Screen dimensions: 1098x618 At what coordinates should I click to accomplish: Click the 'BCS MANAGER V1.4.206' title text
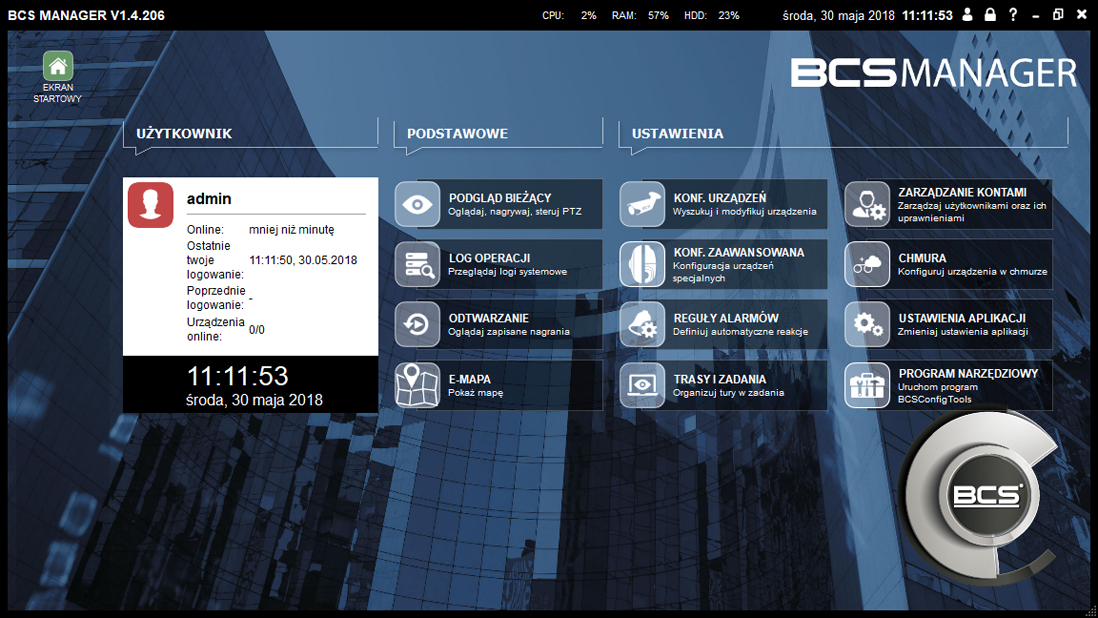(86, 15)
